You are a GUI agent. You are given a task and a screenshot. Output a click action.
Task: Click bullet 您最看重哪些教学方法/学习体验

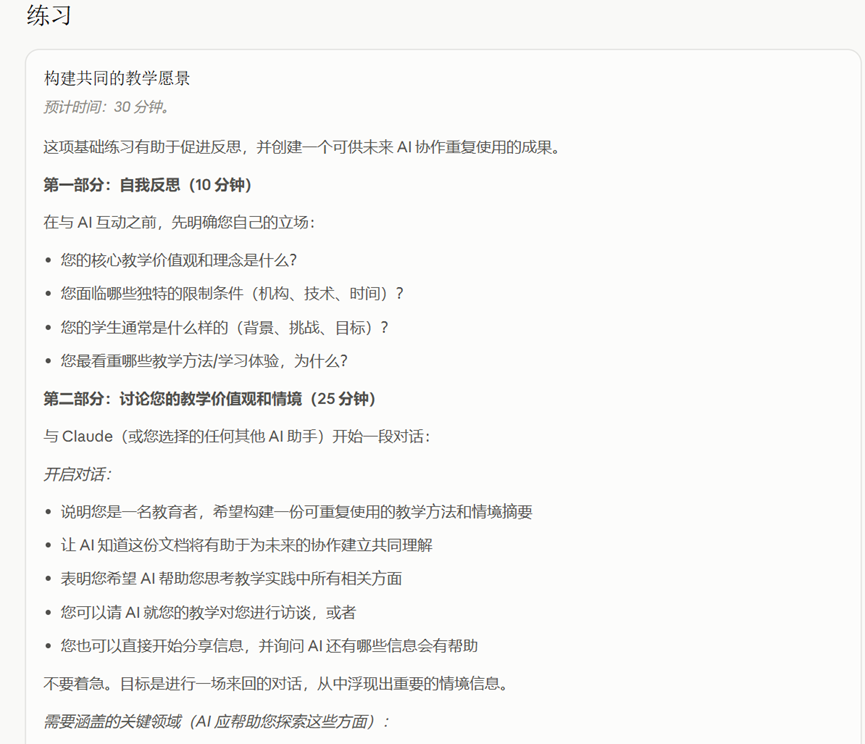click(204, 361)
